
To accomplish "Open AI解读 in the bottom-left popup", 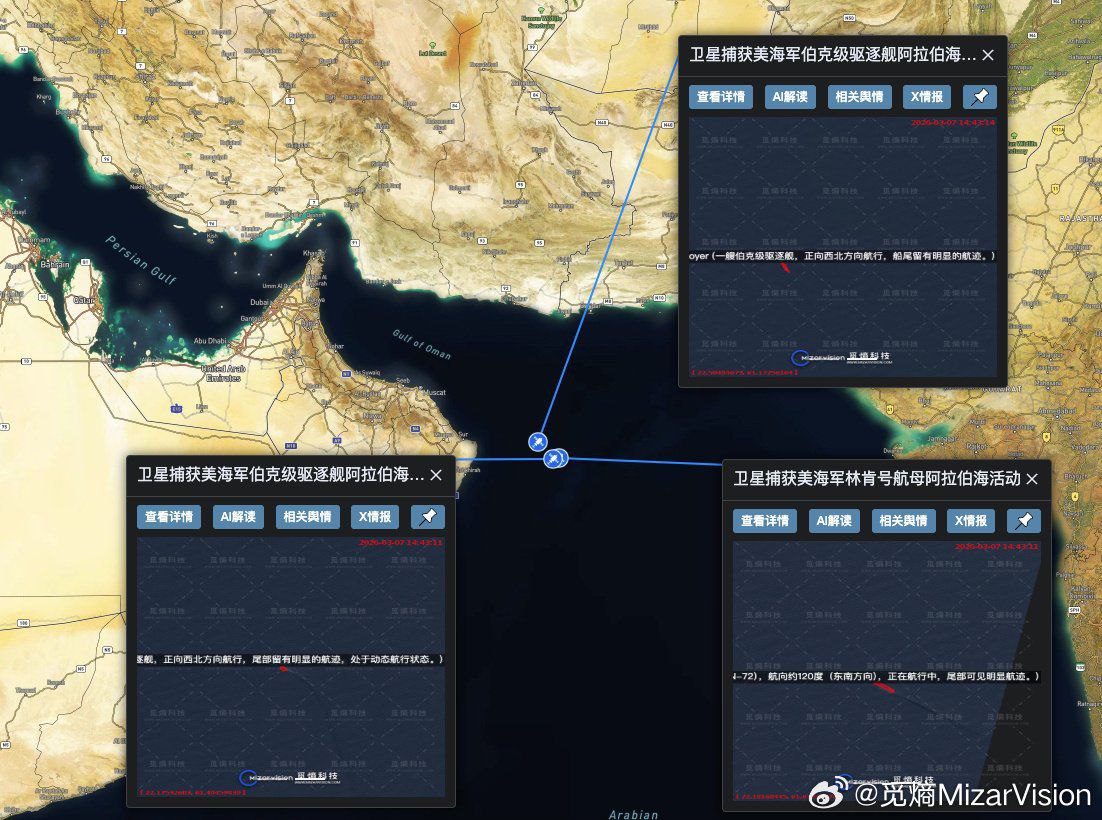I will [238, 517].
